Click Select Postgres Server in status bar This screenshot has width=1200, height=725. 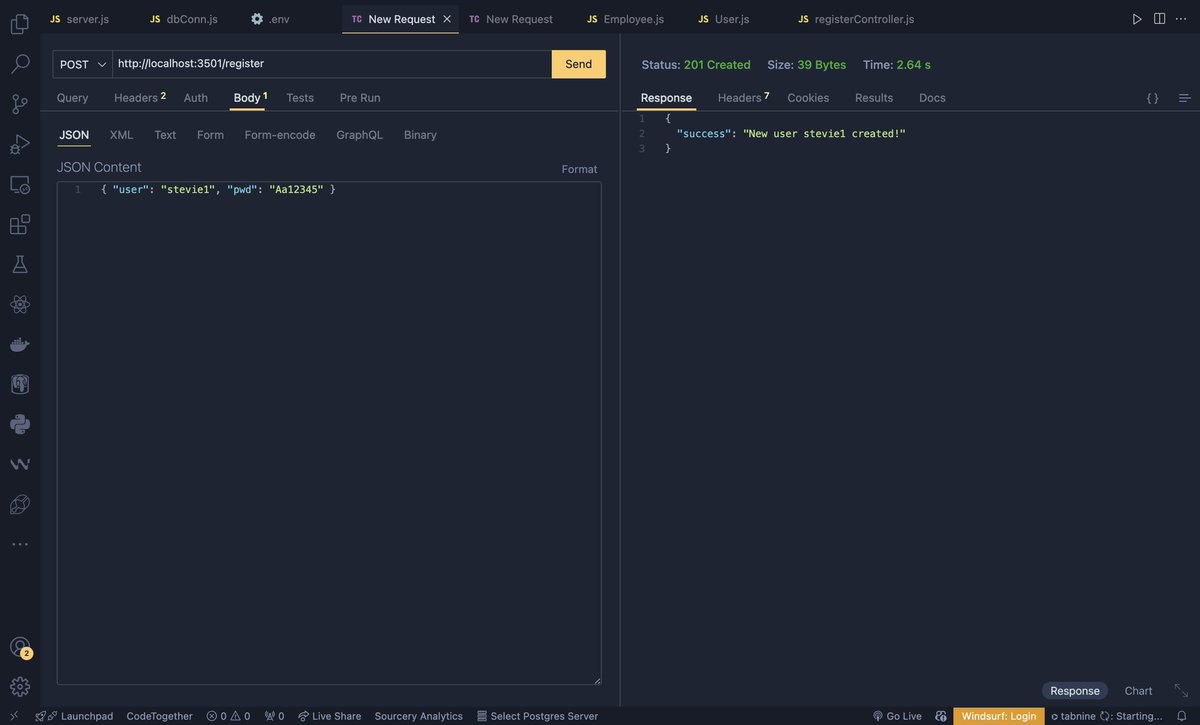pyautogui.click(x=537, y=716)
